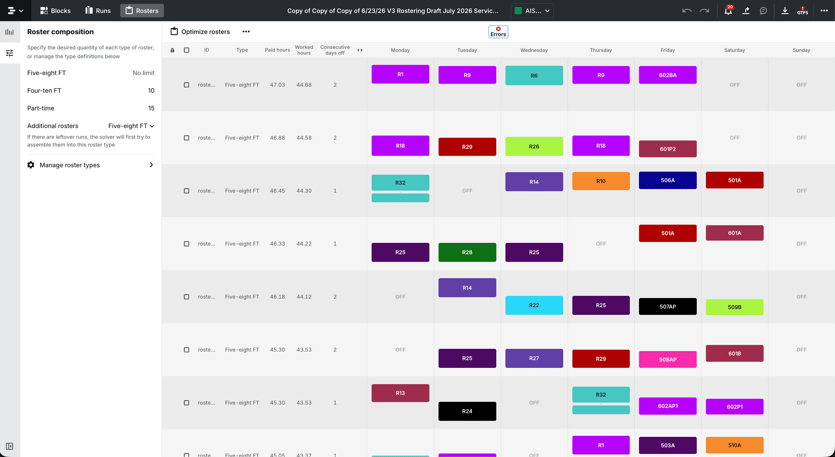Open the comments speech bubble icon
835x457 pixels.
pos(763,11)
